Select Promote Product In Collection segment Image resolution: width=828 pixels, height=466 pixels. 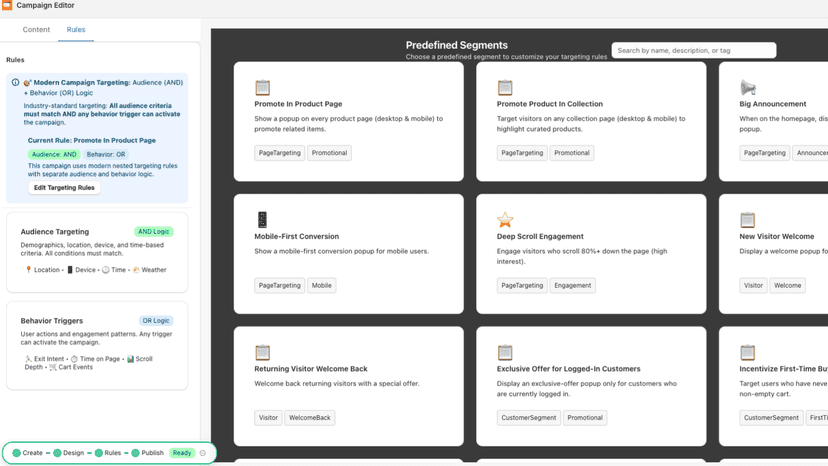591,122
